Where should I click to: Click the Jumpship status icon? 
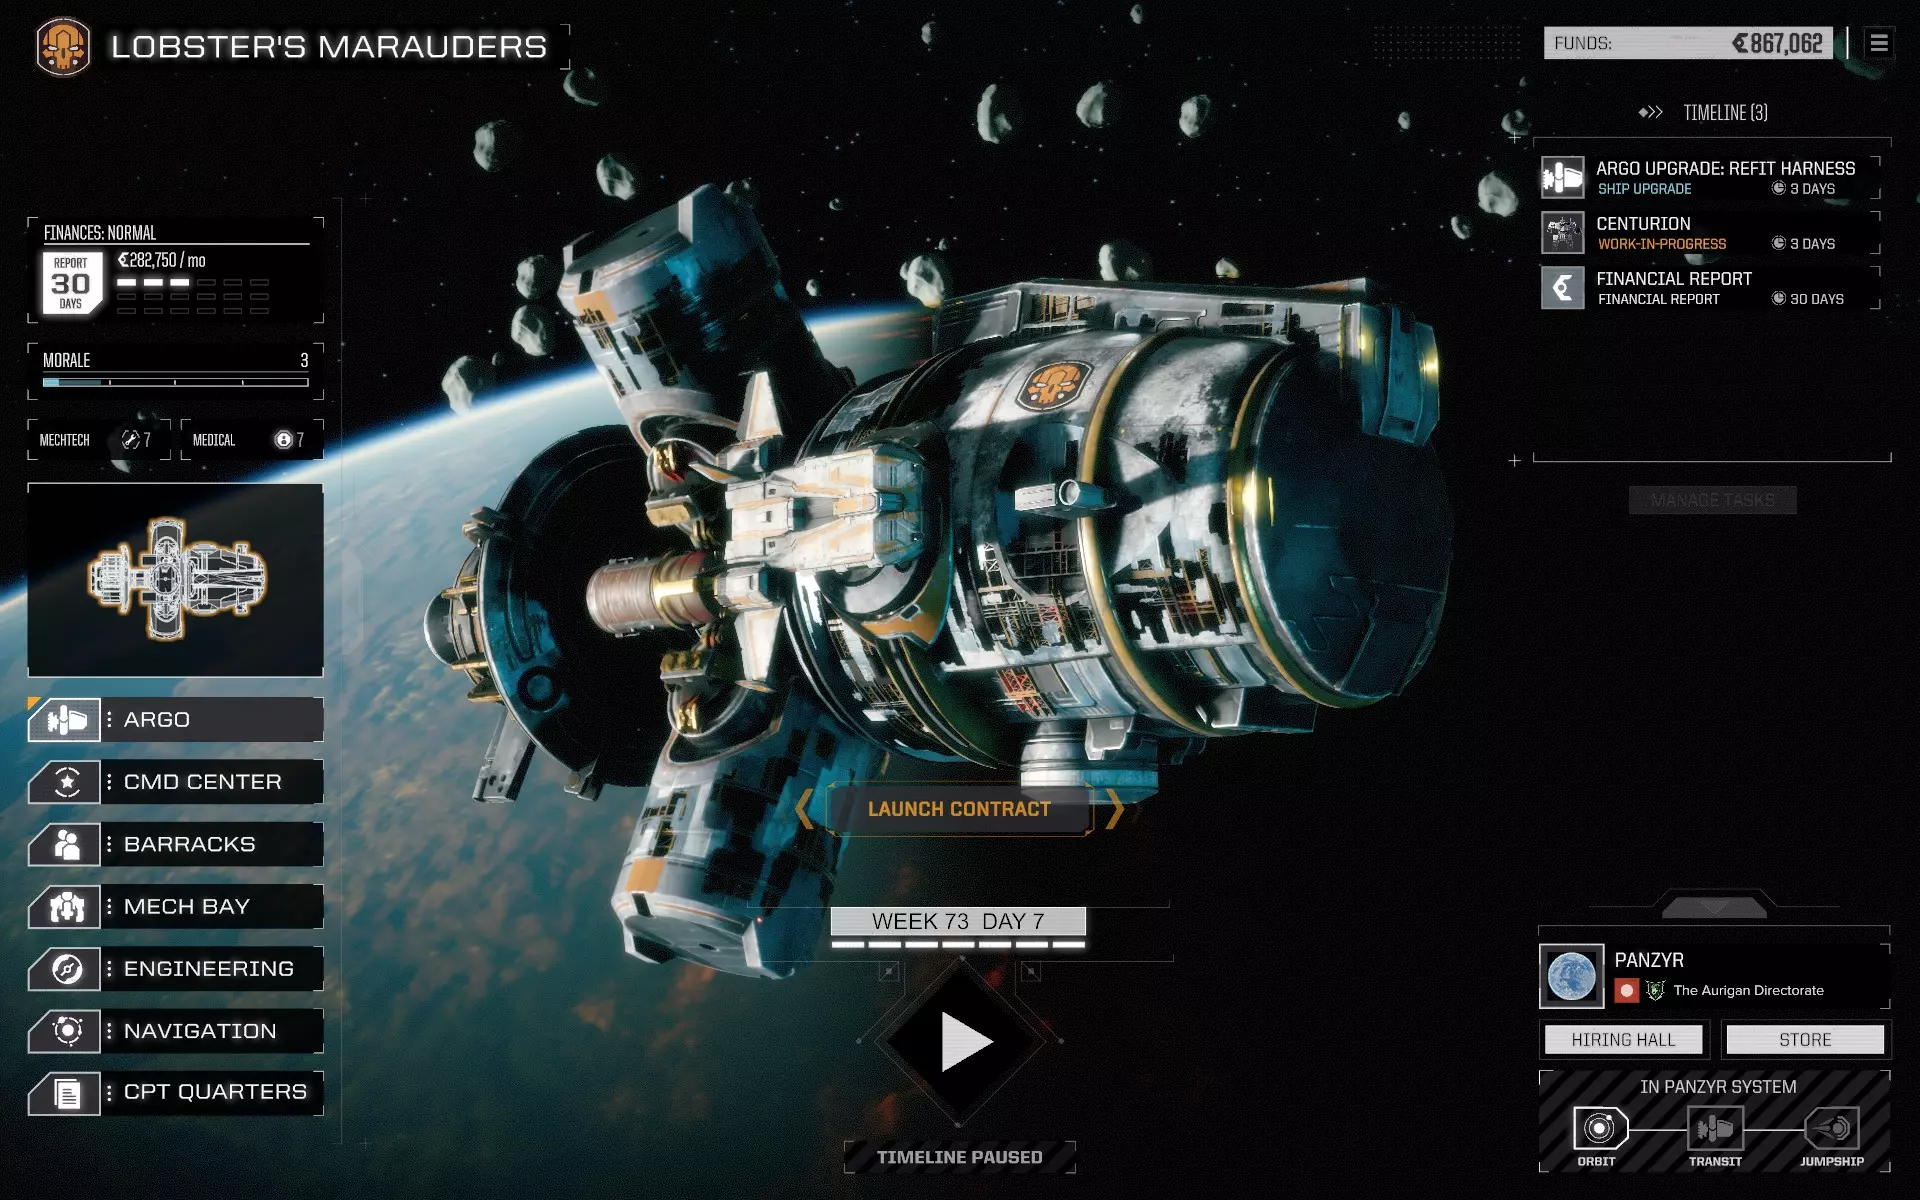pyautogui.click(x=1832, y=1129)
